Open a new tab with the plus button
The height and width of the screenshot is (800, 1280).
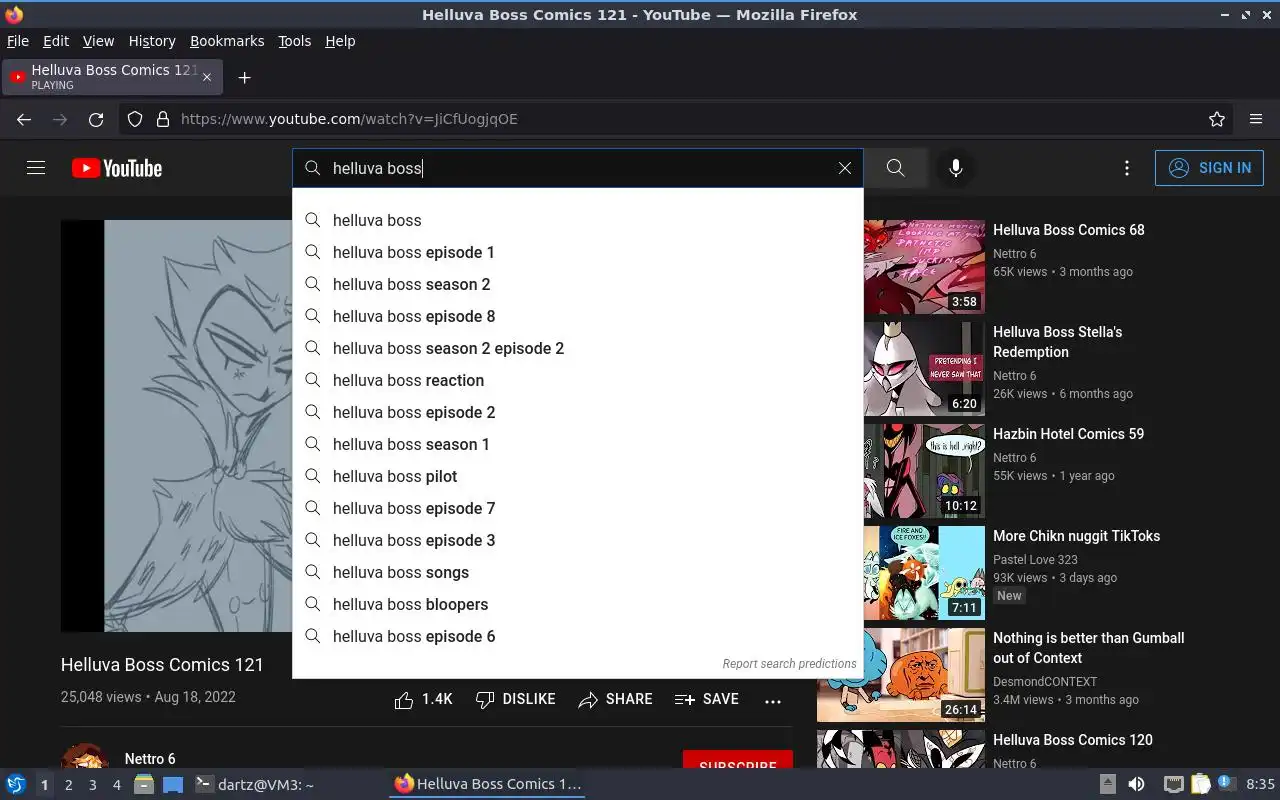pyautogui.click(x=244, y=77)
